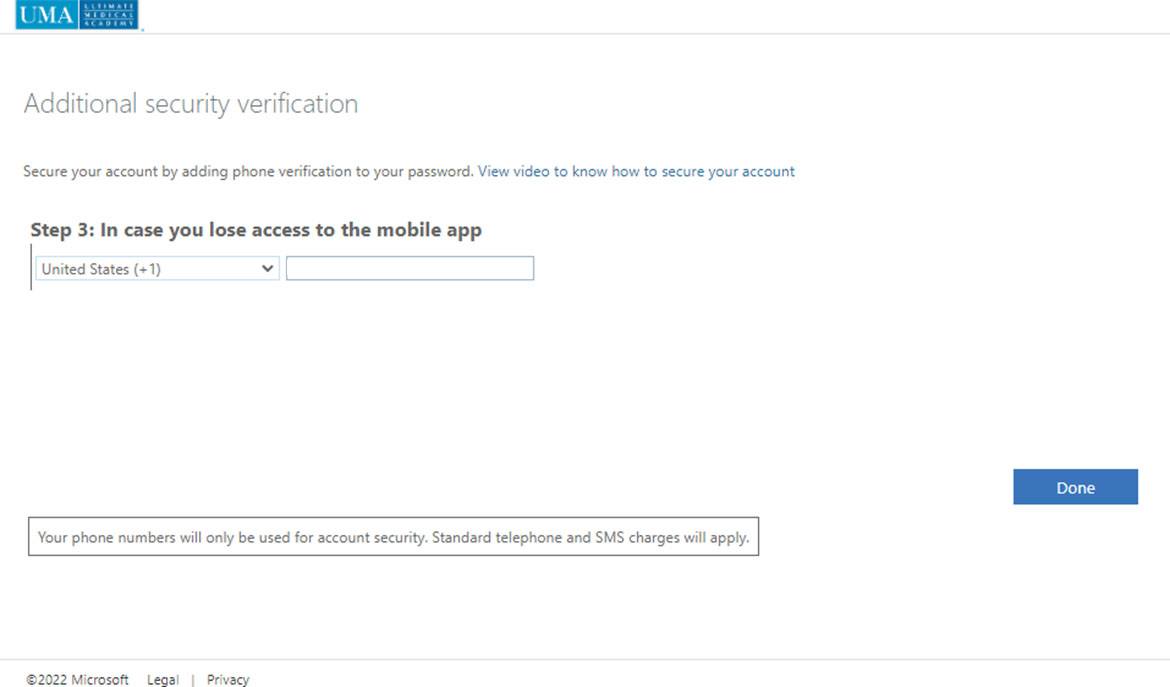Click the horizontal divider line above the footer
The width and height of the screenshot is (1170, 687).
(x=585, y=659)
